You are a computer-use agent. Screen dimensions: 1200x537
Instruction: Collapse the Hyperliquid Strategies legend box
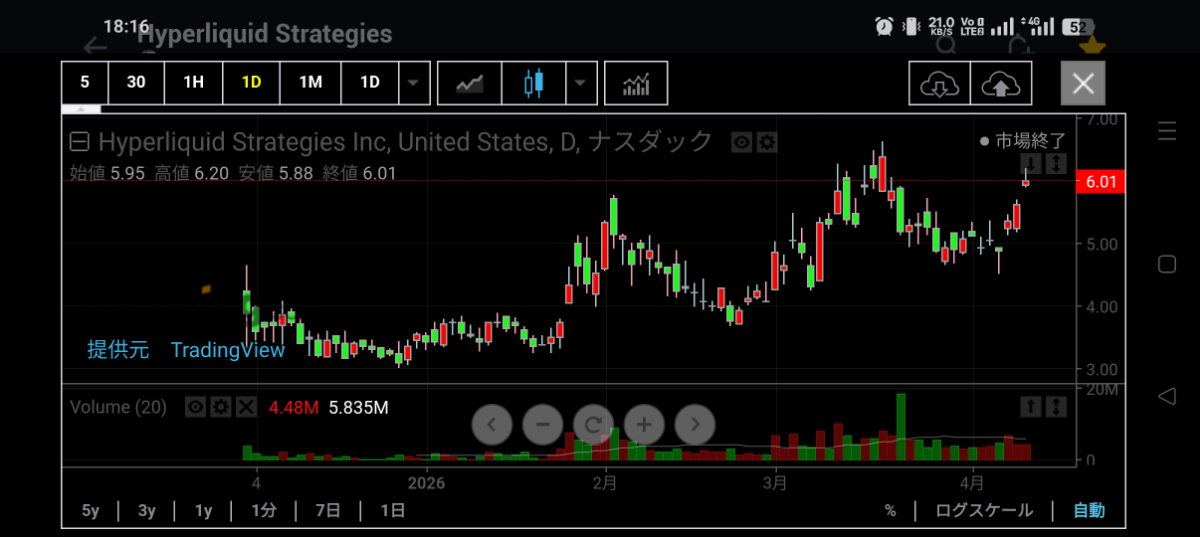[x=79, y=142]
